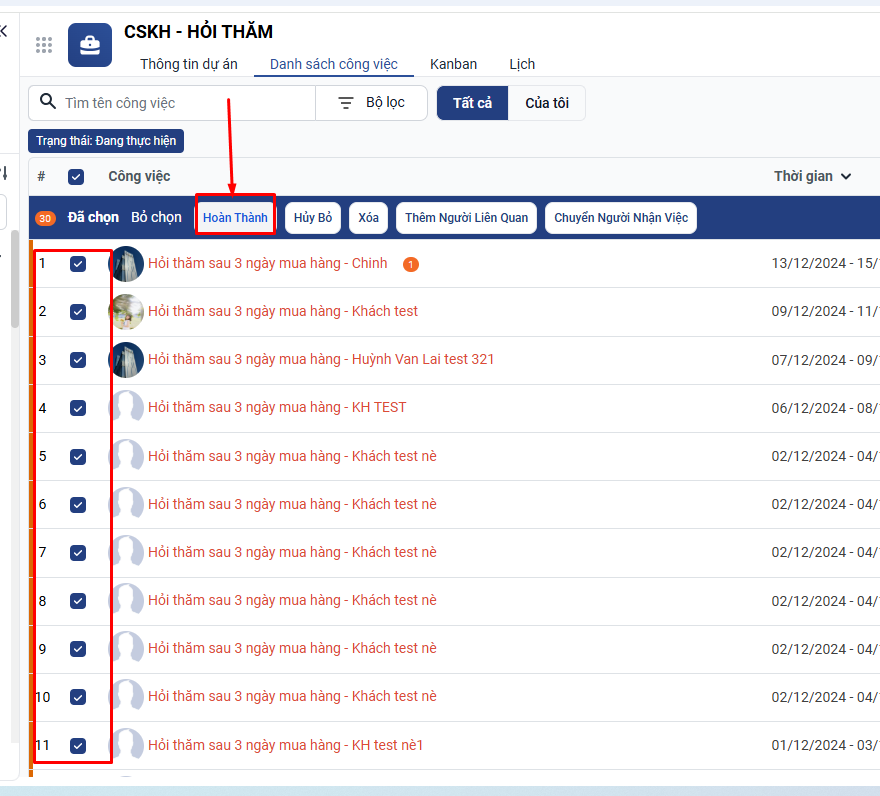Focus the Tìm tên công việc search field
This screenshot has width=880, height=796.
coord(185,103)
